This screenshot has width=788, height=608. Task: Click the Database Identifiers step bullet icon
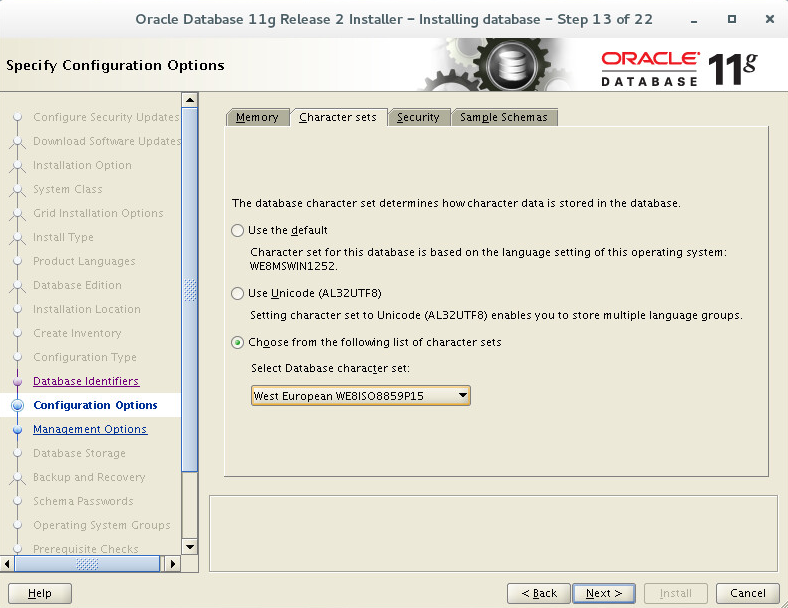click(18, 381)
